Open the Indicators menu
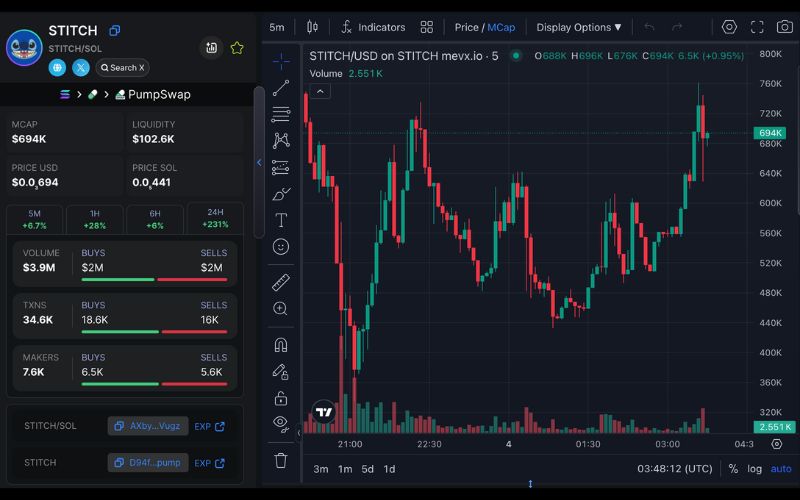 pyautogui.click(x=373, y=27)
